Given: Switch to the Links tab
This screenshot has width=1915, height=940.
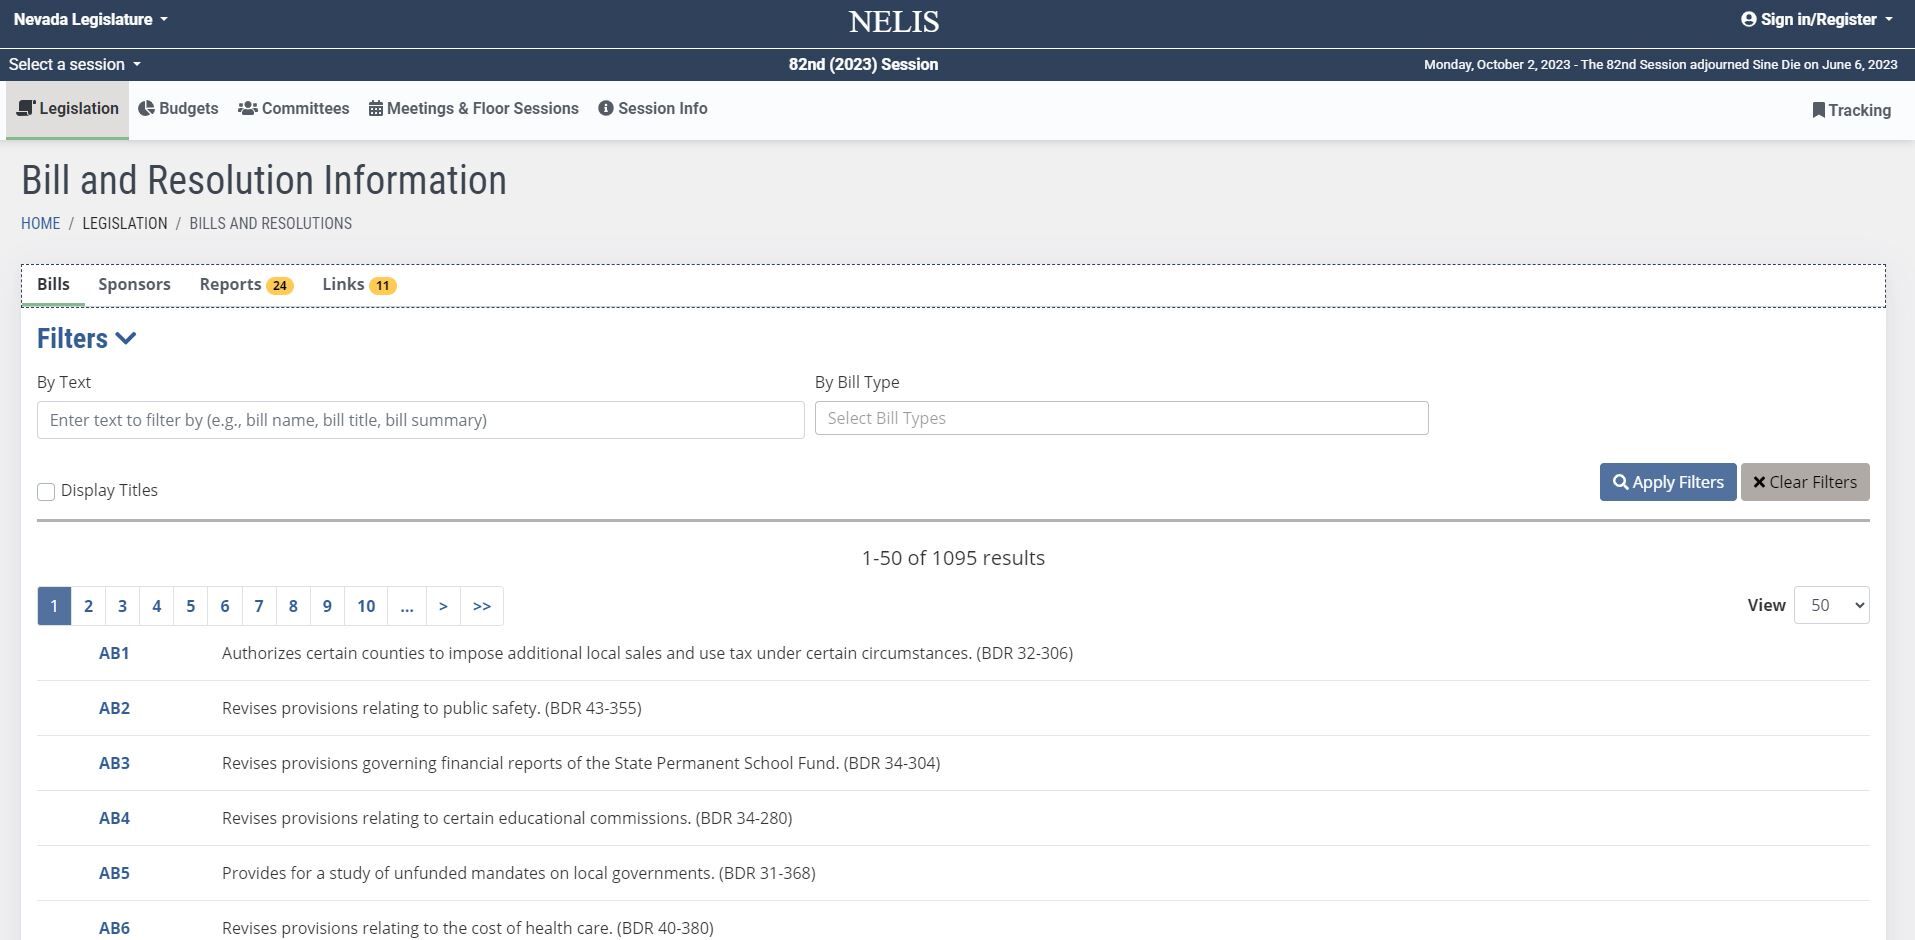Looking at the screenshot, I should click(359, 285).
